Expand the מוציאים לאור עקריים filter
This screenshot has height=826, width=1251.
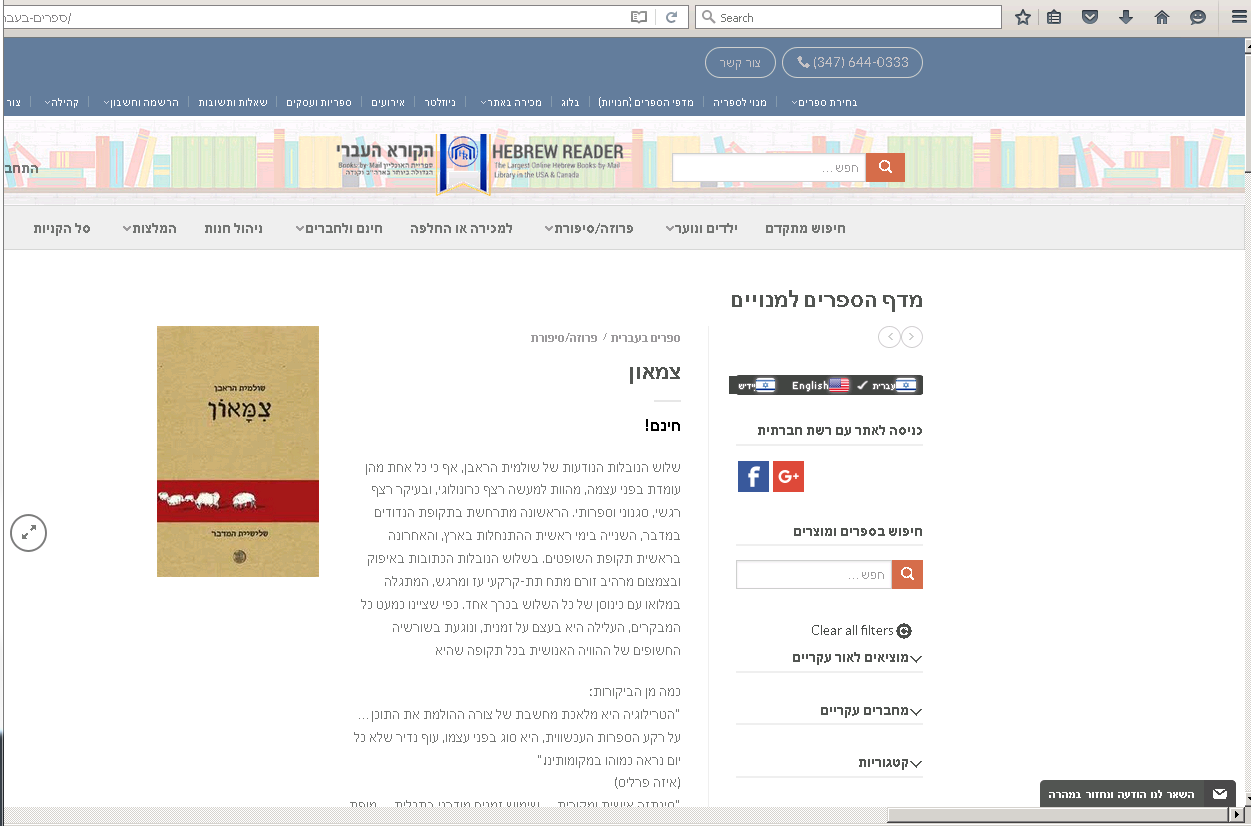(x=857, y=658)
